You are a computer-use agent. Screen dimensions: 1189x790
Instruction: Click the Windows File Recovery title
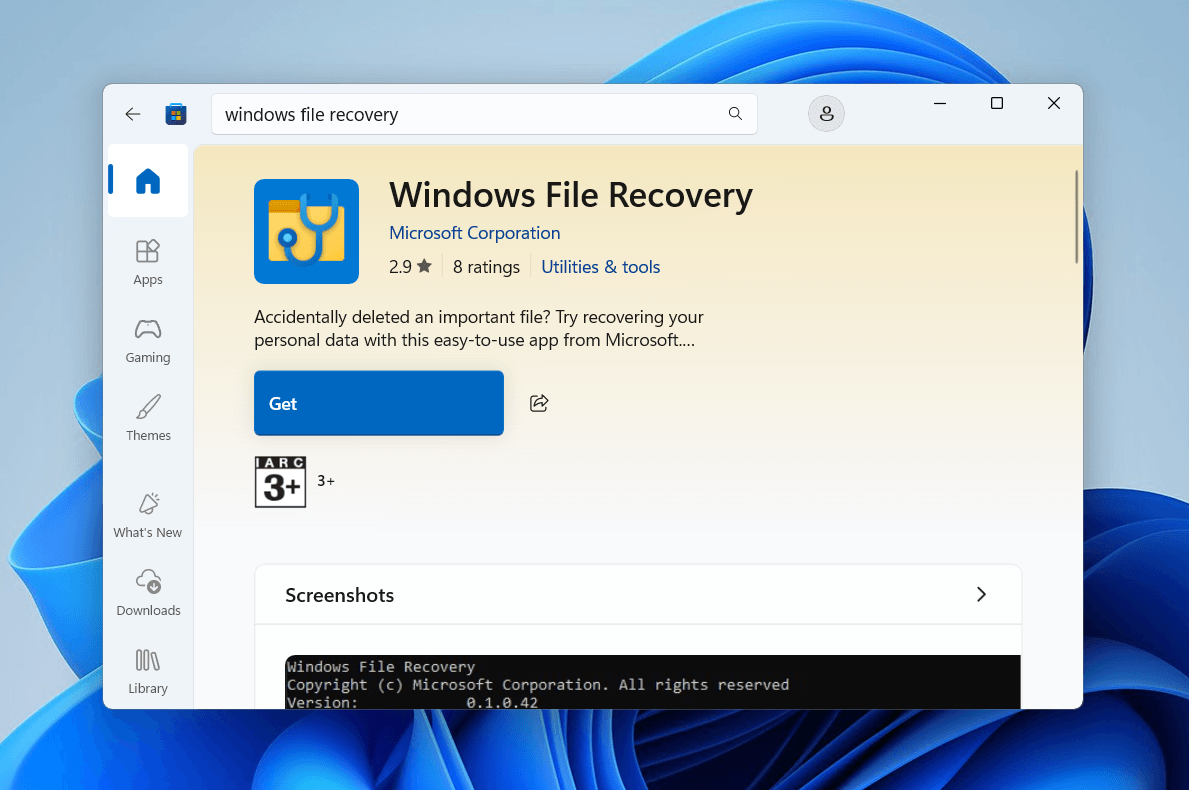tap(571, 195)
